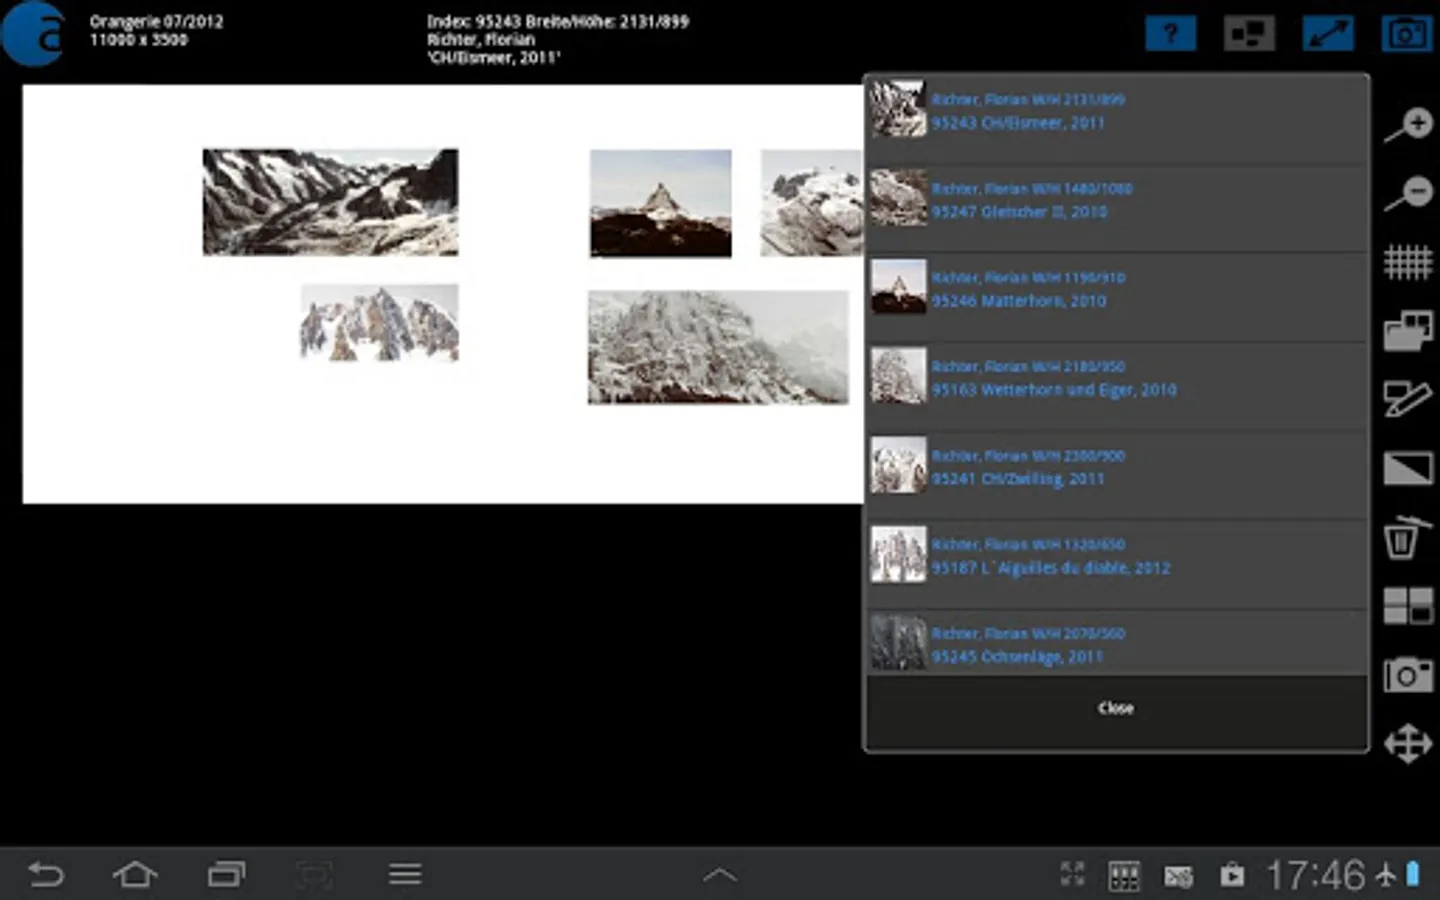Toggle the black-white contrast triangle icon
The height and width of the screenshot is (900, 1440).
1408,468
